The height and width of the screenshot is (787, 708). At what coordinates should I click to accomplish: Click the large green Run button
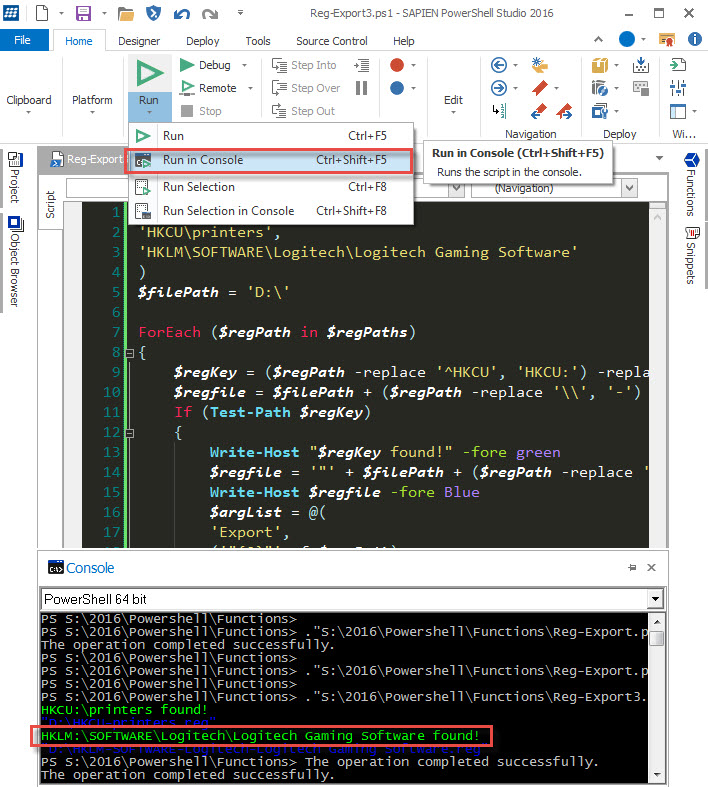tap(150, 73)
